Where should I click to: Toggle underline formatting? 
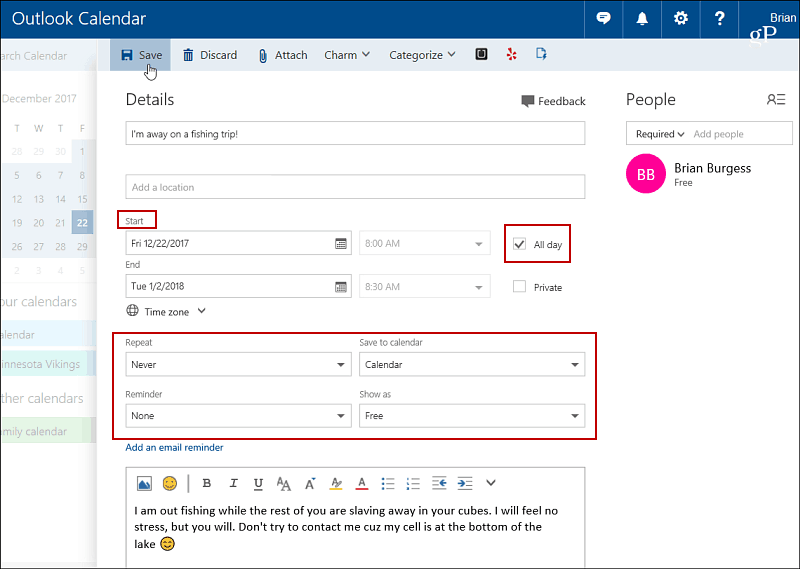259,484
